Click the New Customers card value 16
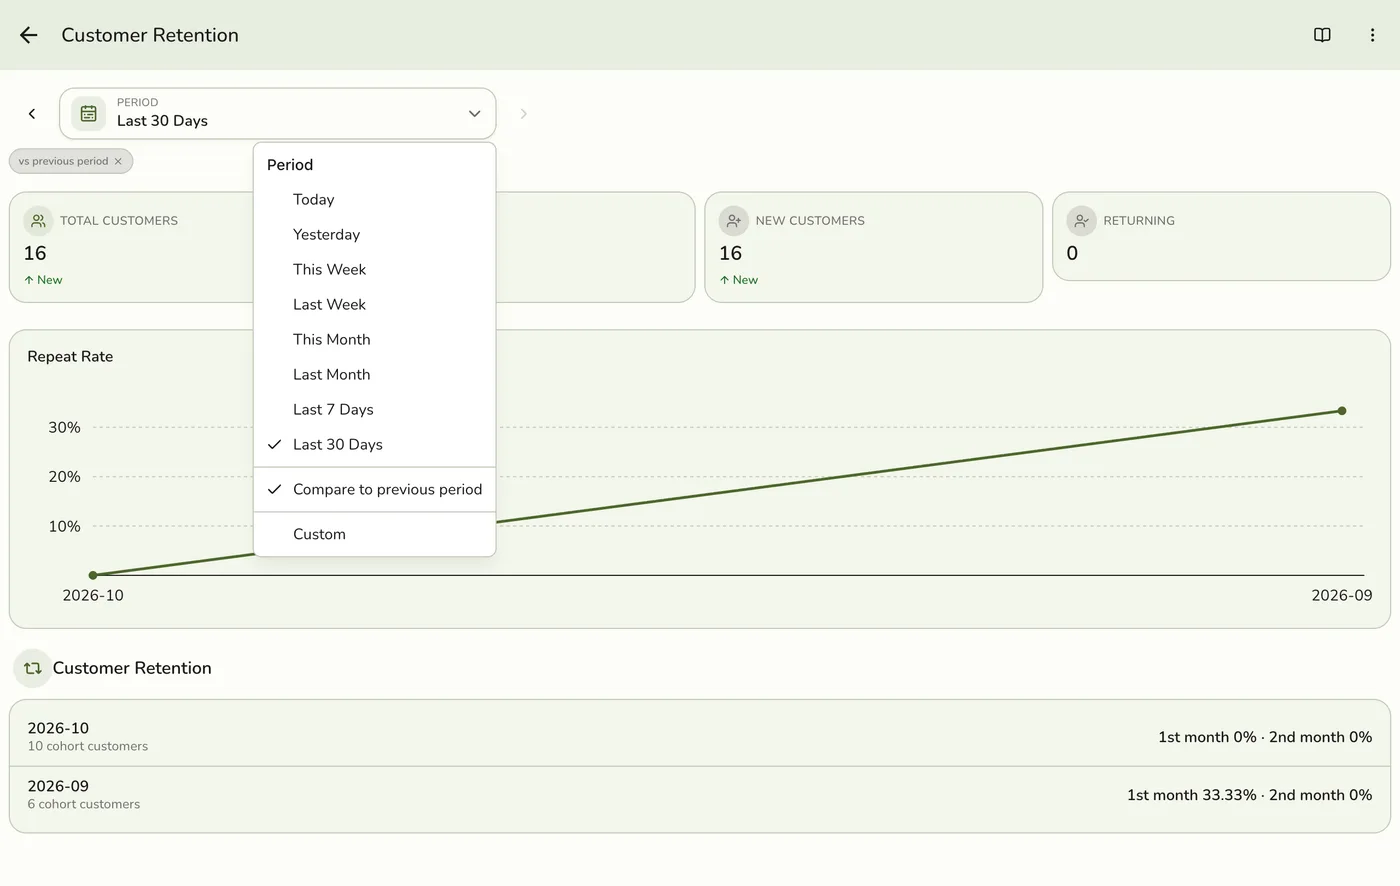 coord(731,254)
